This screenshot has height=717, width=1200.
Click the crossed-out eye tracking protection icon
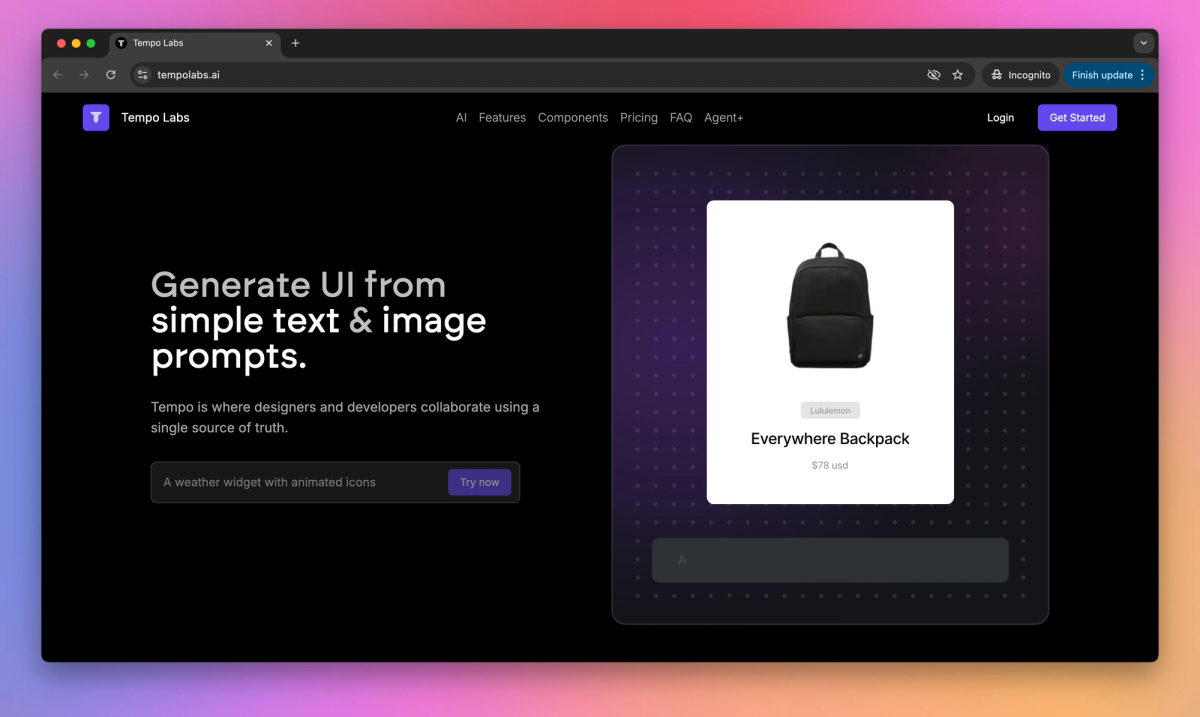(x=934, y=75)
